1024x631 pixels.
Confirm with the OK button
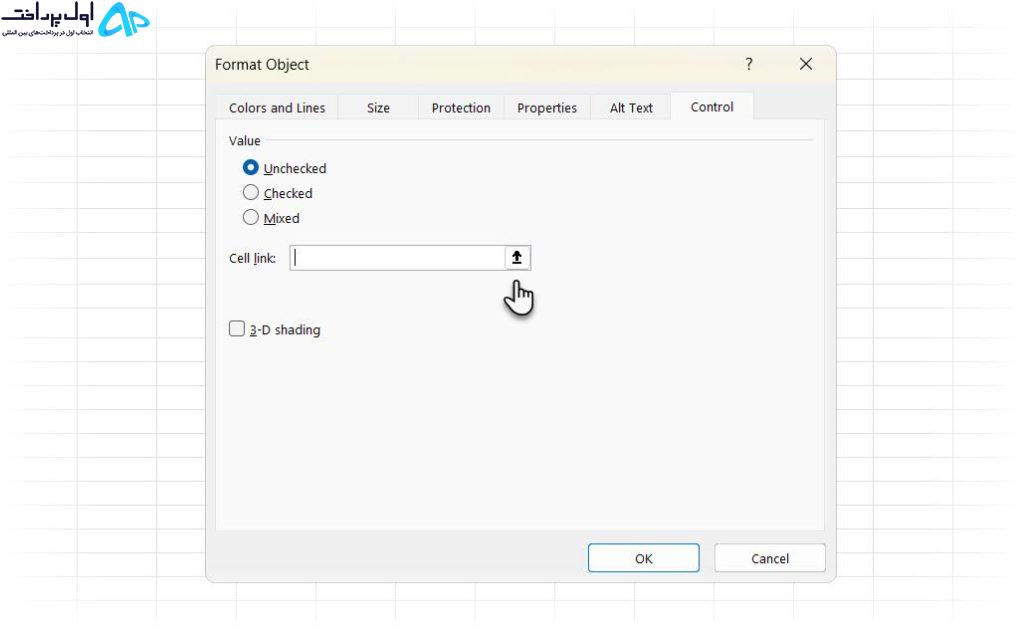point(643,558)
